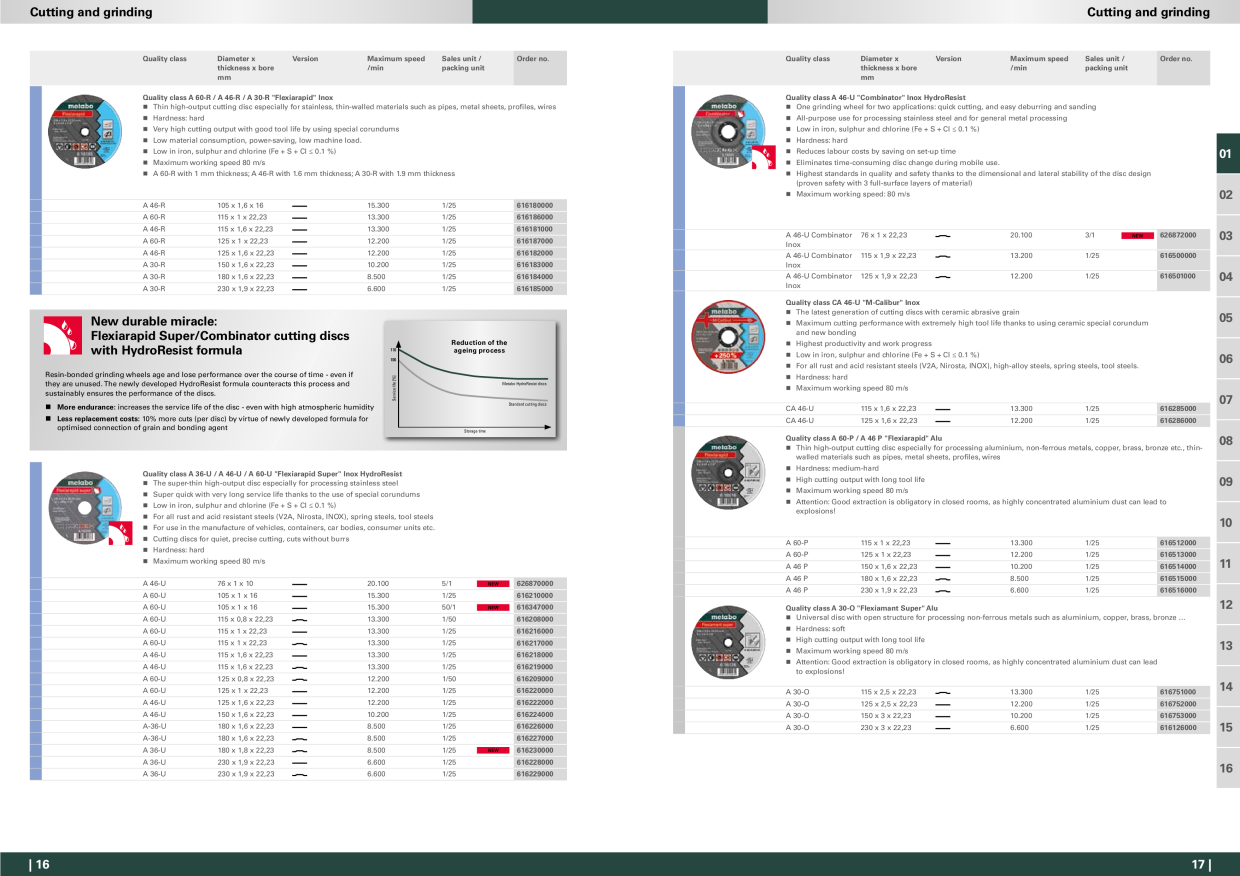Click the disc version icon in row 616285000
Viewport: 1240px width, 876px height.
943,409
